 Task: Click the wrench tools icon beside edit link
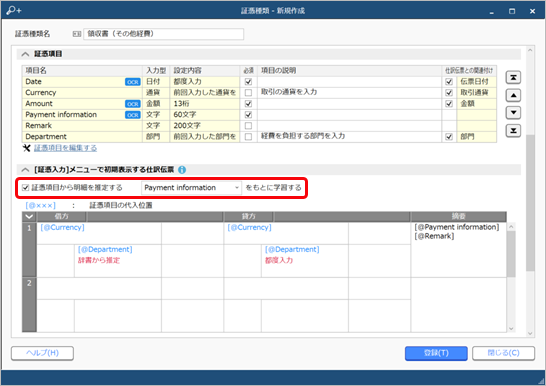coord(26,148)
